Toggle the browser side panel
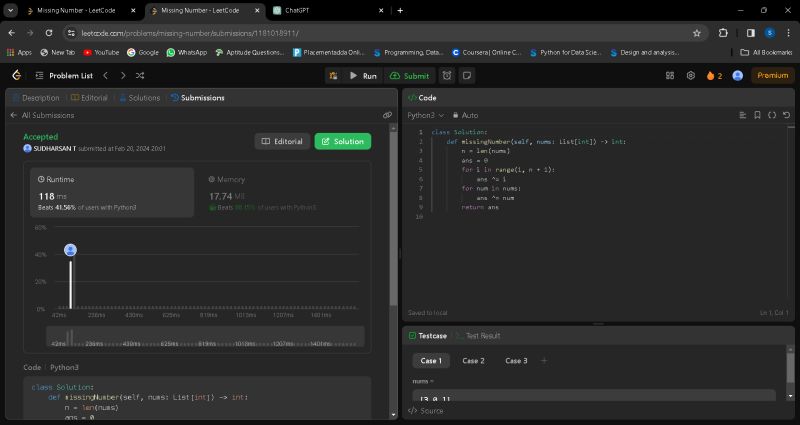This screenshot has height=425, width=800. (x=751, y=33)
